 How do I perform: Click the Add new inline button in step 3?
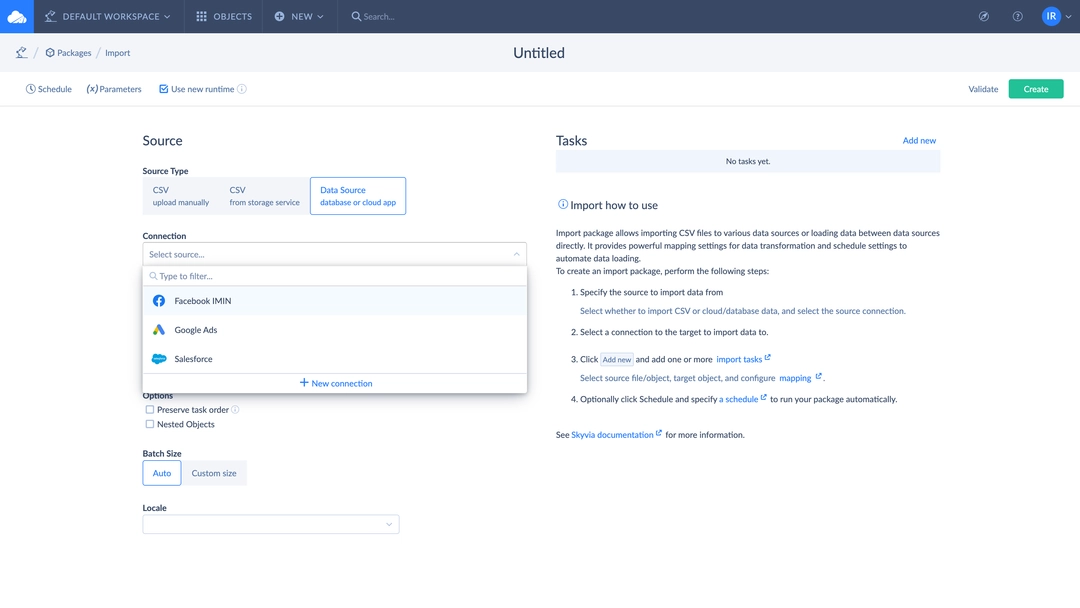[616, 359]
